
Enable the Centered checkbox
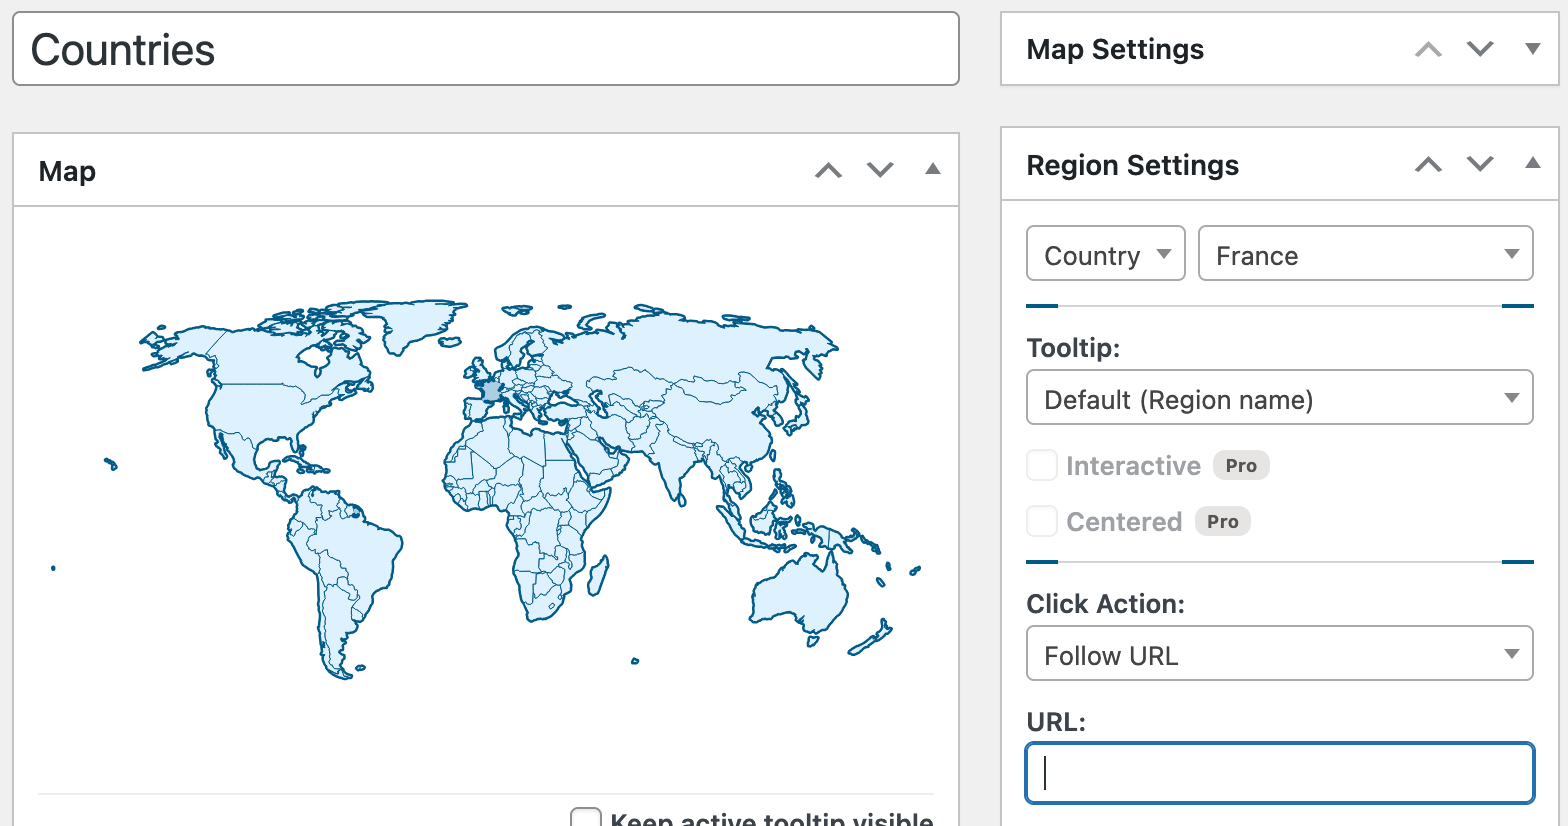[x=1042, y=522]
